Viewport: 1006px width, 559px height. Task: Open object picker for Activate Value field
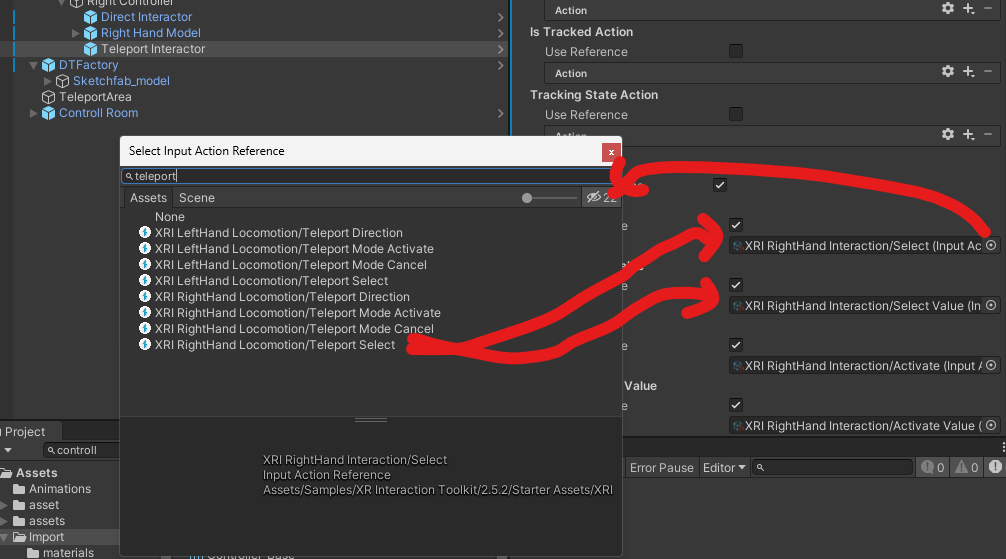pos(991,426)
